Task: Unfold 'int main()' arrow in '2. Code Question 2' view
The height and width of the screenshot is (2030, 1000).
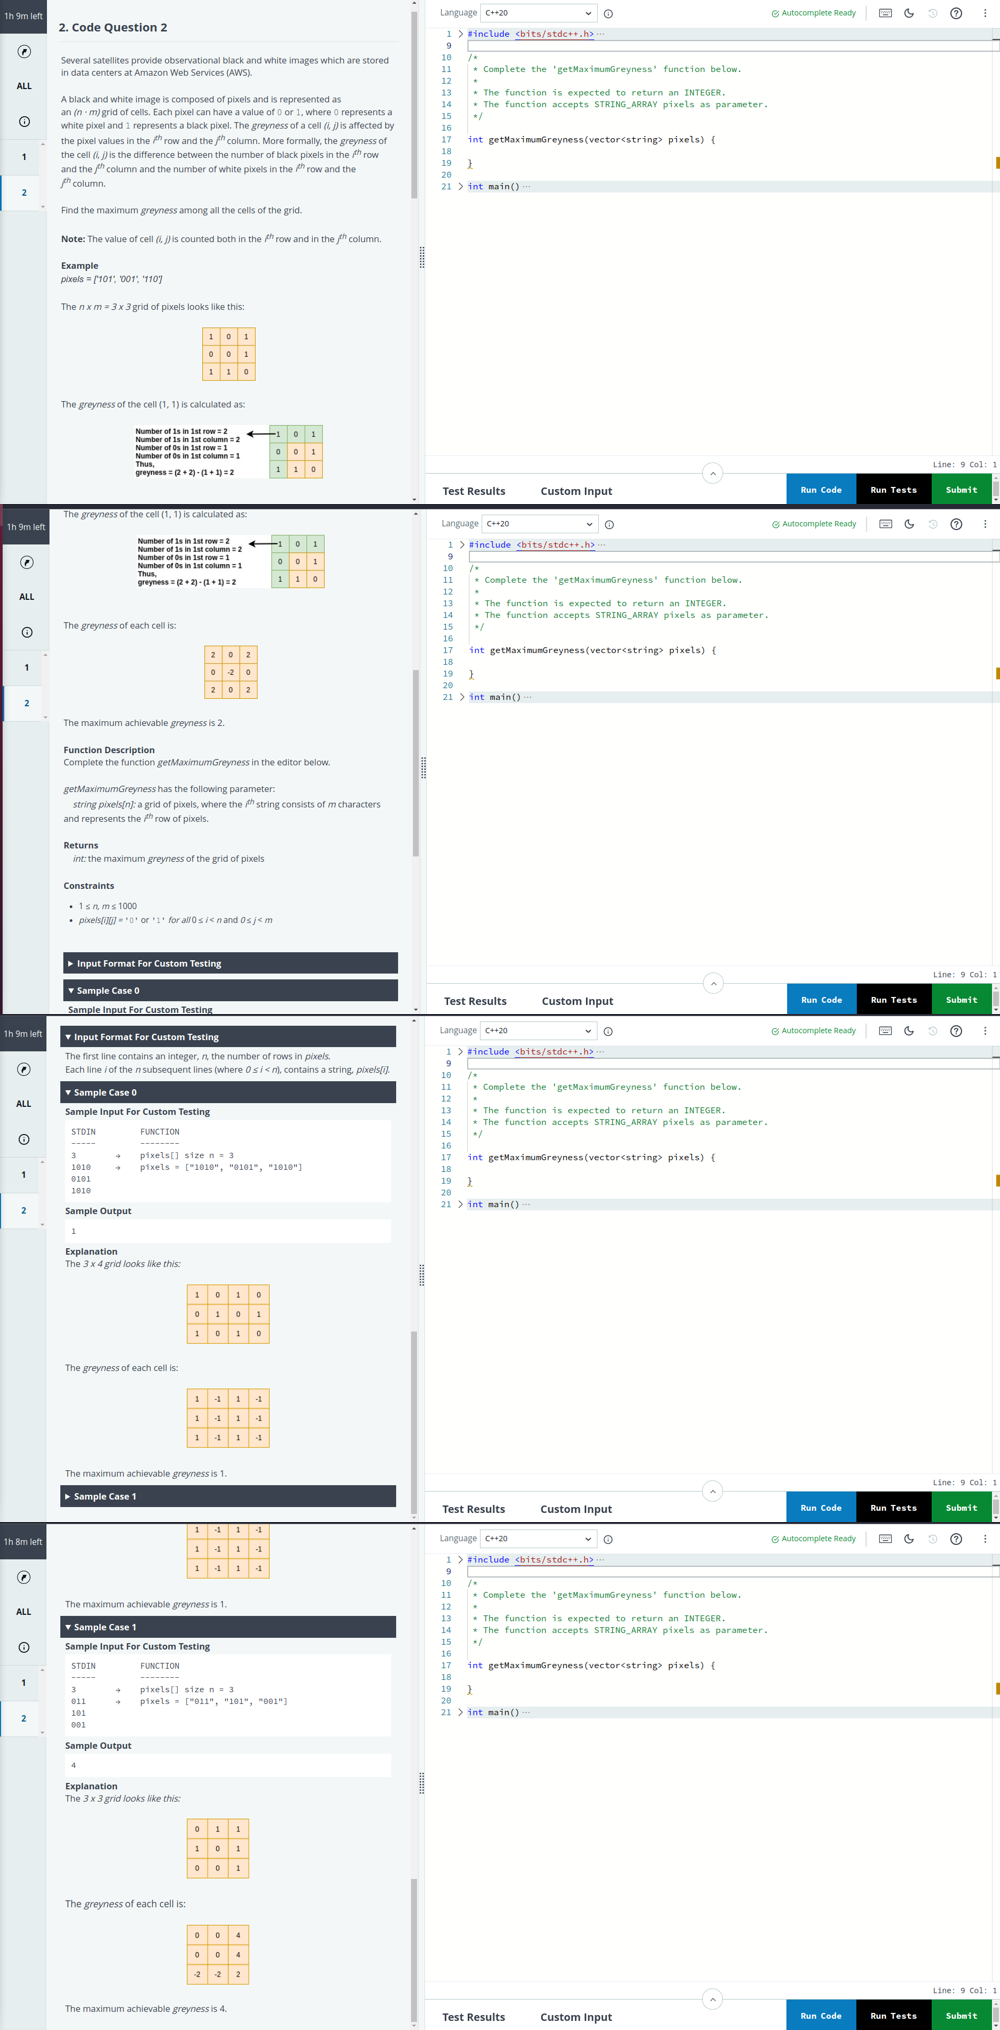Action: pos(460,187)
